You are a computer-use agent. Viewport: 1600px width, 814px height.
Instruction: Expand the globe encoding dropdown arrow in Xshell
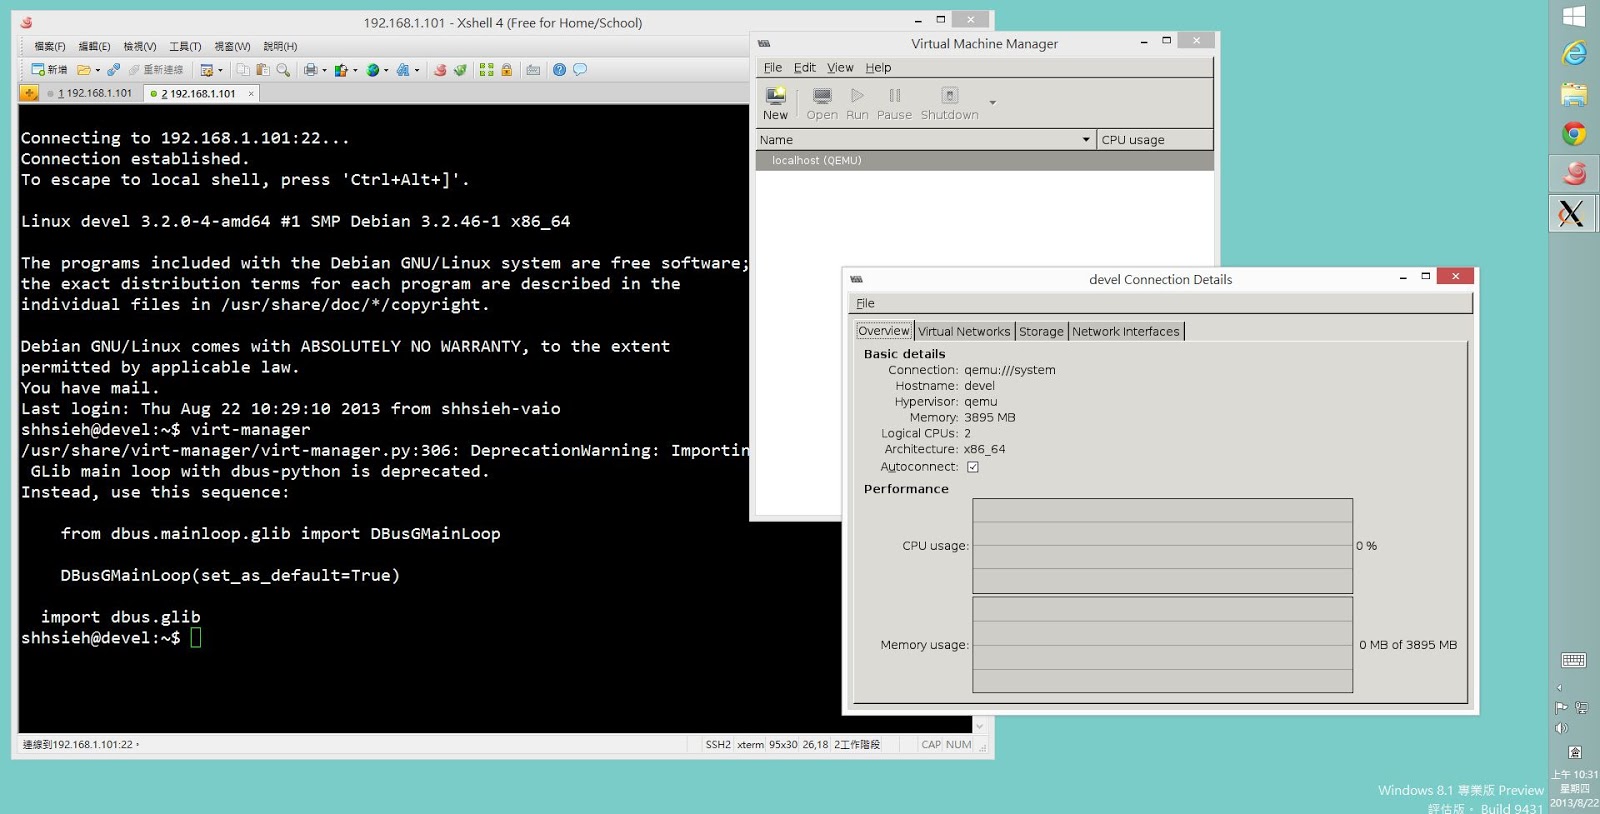pos(386,71)
